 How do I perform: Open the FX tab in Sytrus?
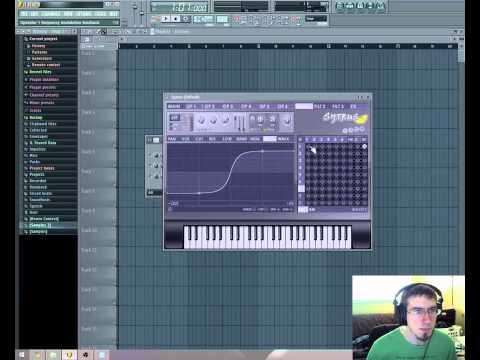[353, 106]
